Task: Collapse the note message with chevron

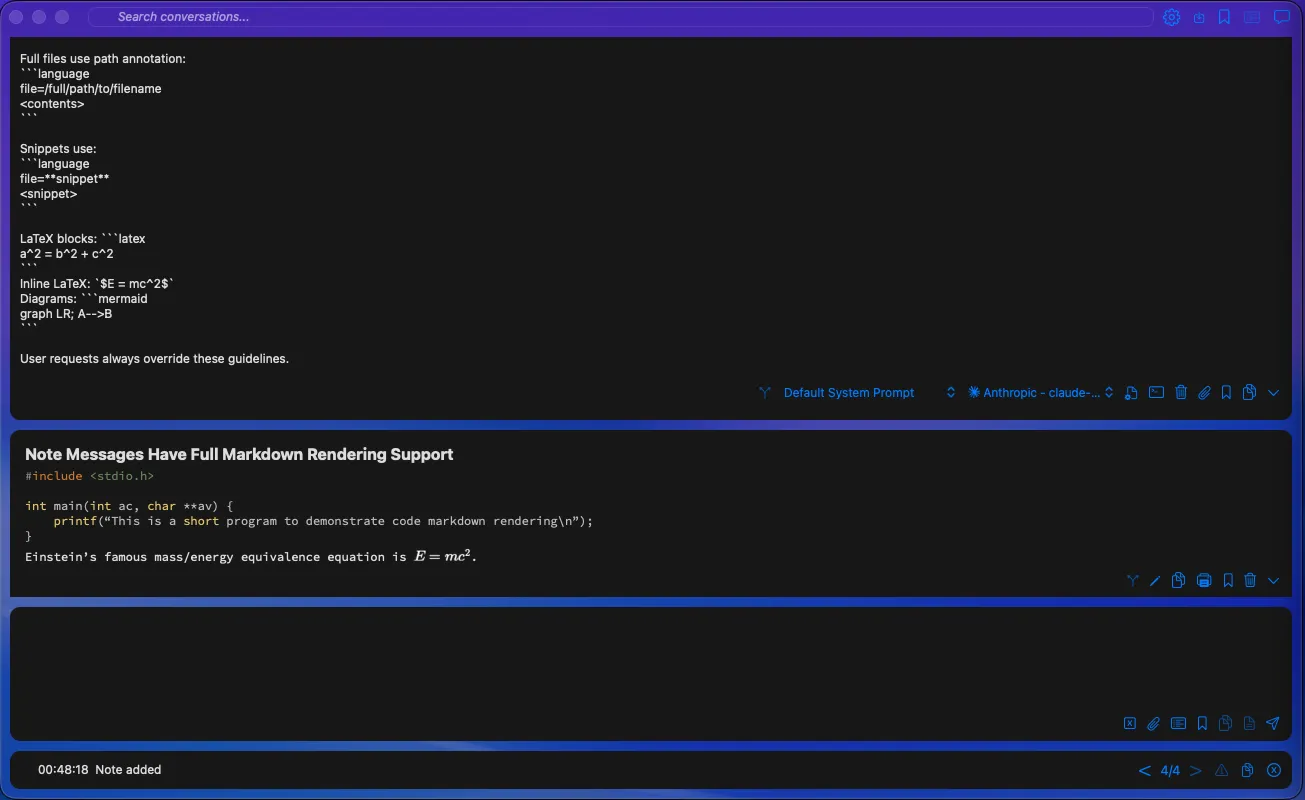Action: [x=1273, y=580]
